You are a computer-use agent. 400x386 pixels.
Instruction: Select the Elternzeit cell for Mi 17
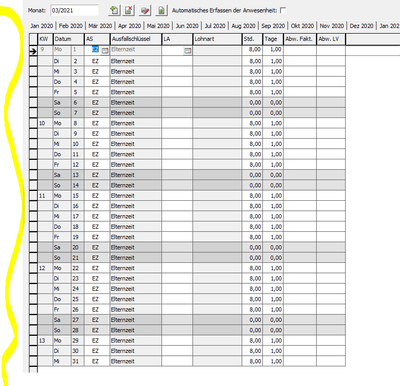(136, 216)
